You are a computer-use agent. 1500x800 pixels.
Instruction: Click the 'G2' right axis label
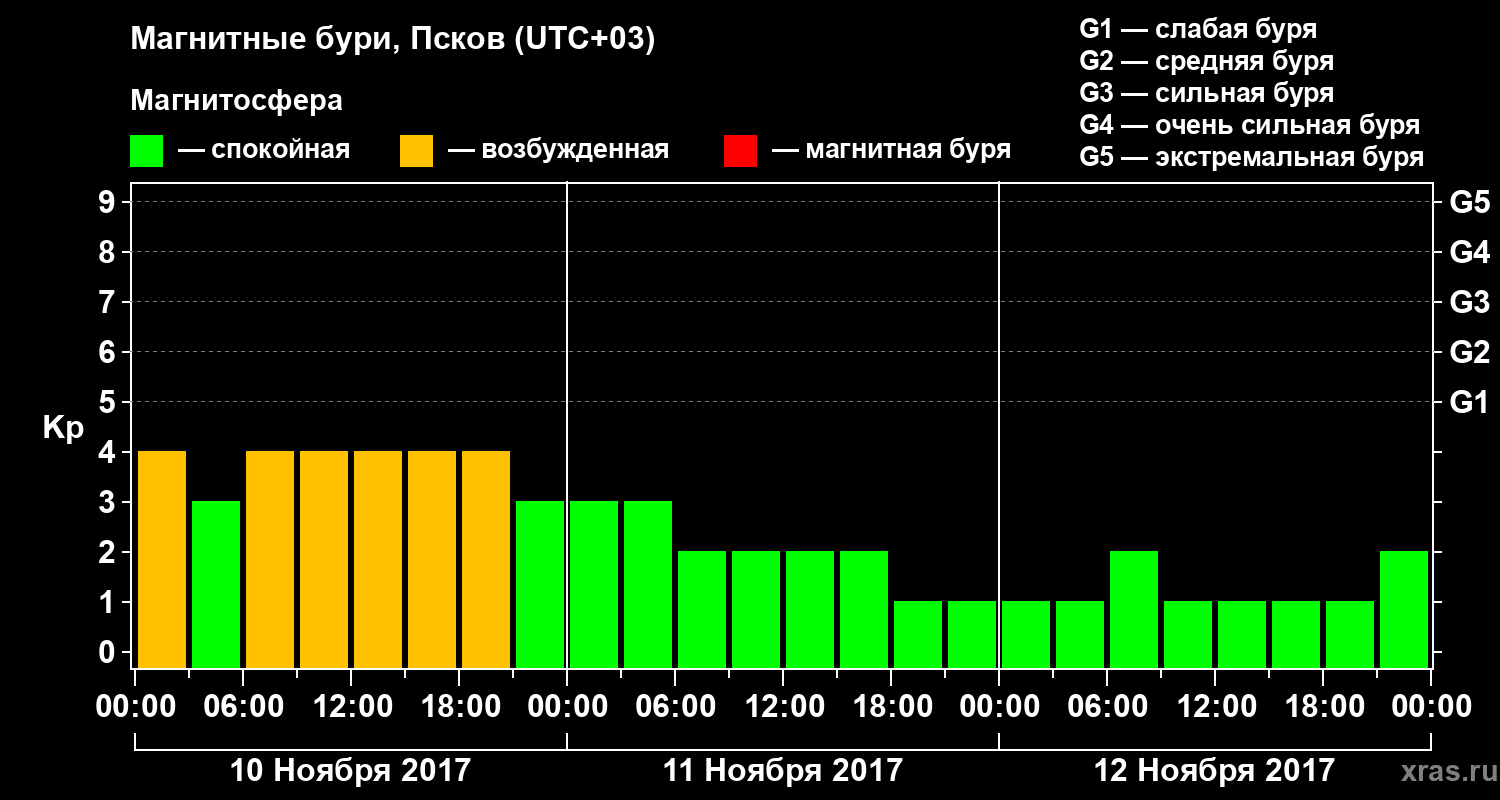[x=1469, y=352]
